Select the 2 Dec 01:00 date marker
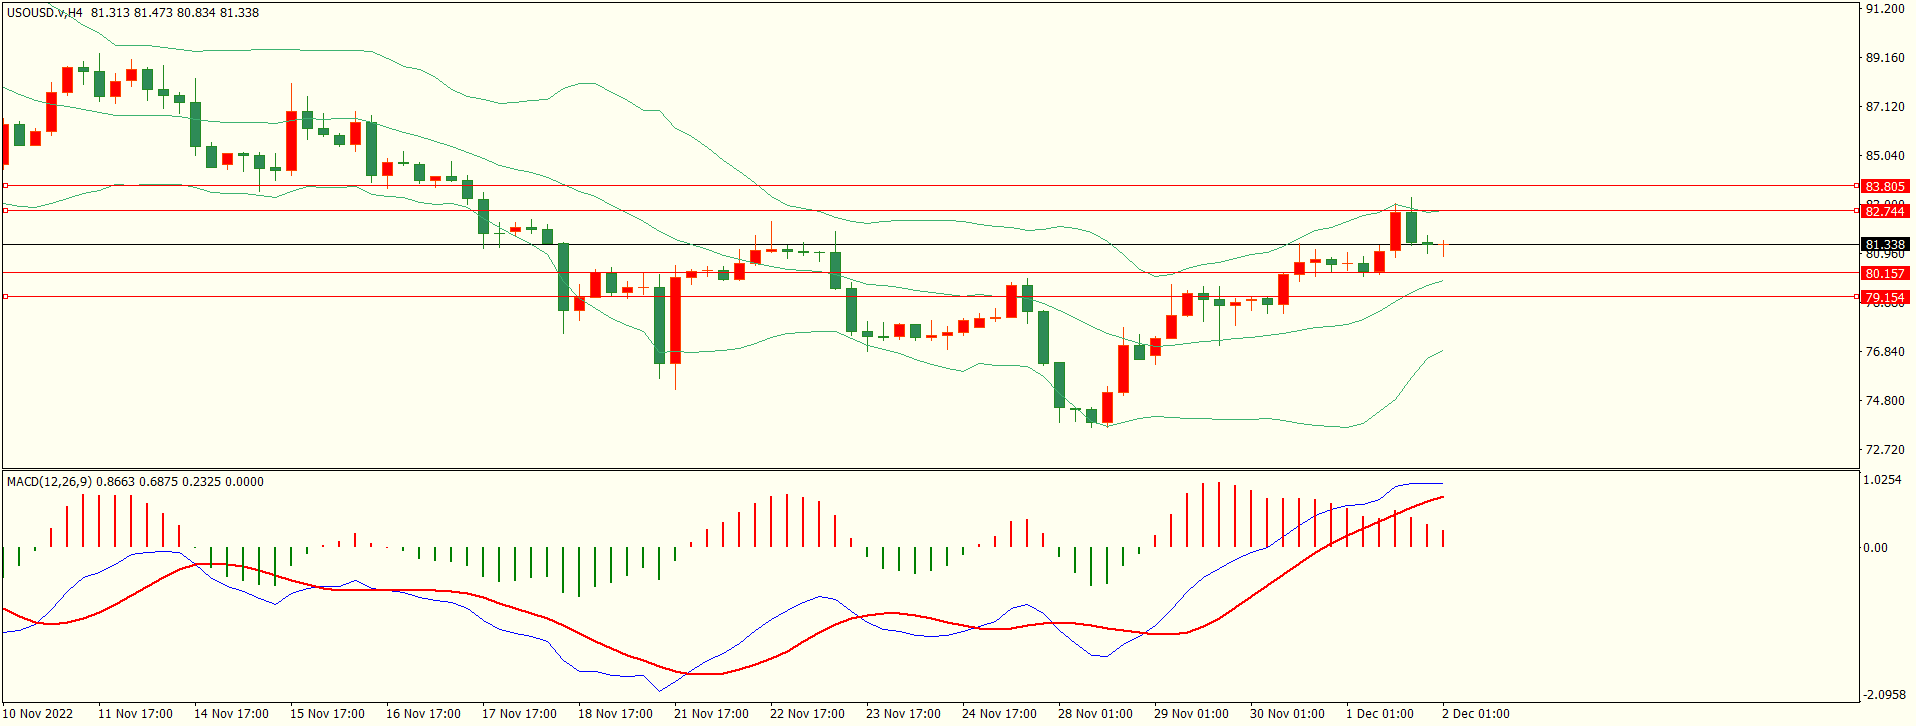Screen dimensions: 1916x726 (1475, 714)
